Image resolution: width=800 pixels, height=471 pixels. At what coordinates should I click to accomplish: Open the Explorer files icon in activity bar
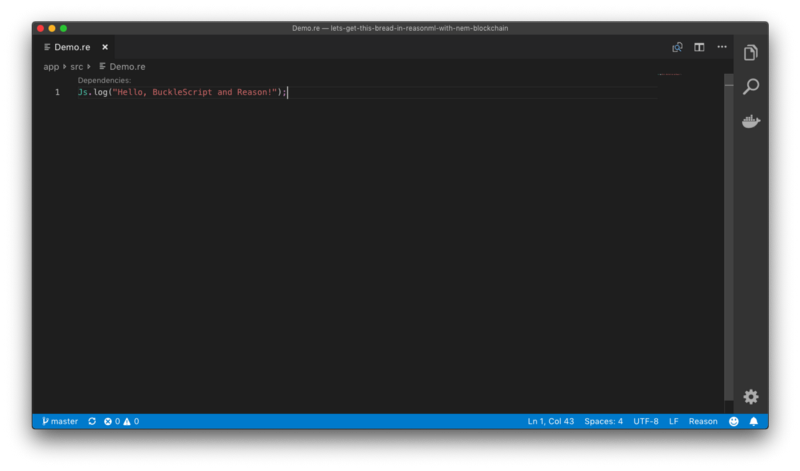coord(751,53)
